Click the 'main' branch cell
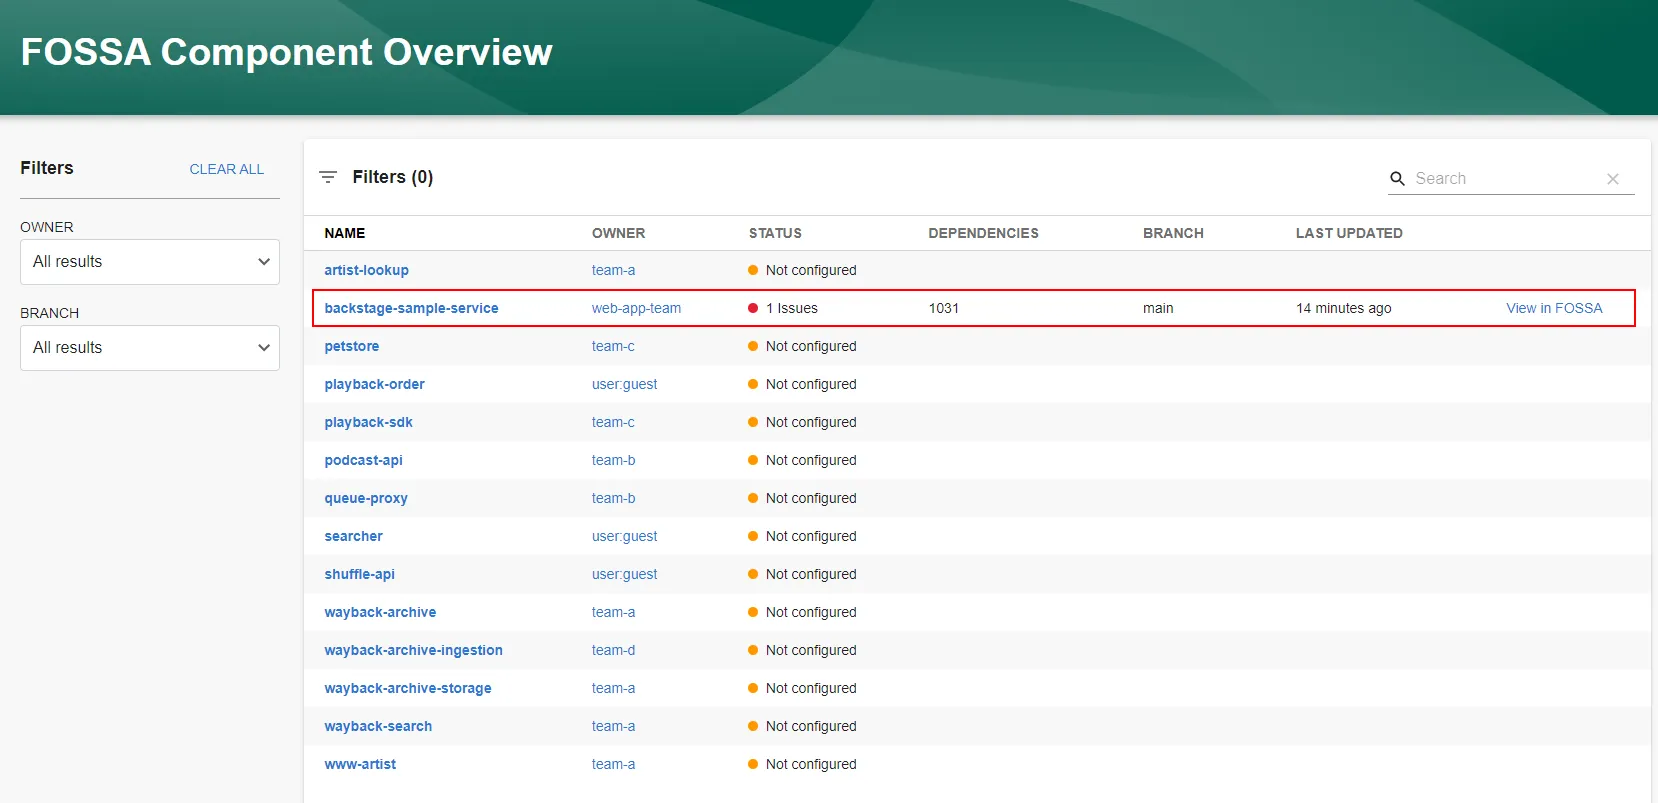 click(x=1158, y=308)
